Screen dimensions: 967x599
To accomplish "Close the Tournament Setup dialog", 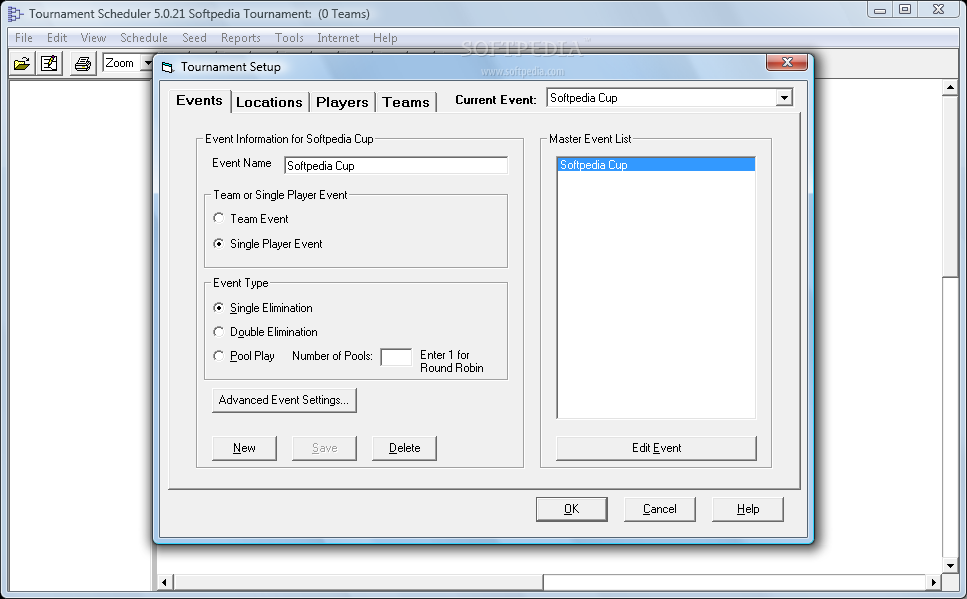I will (787, 62).
